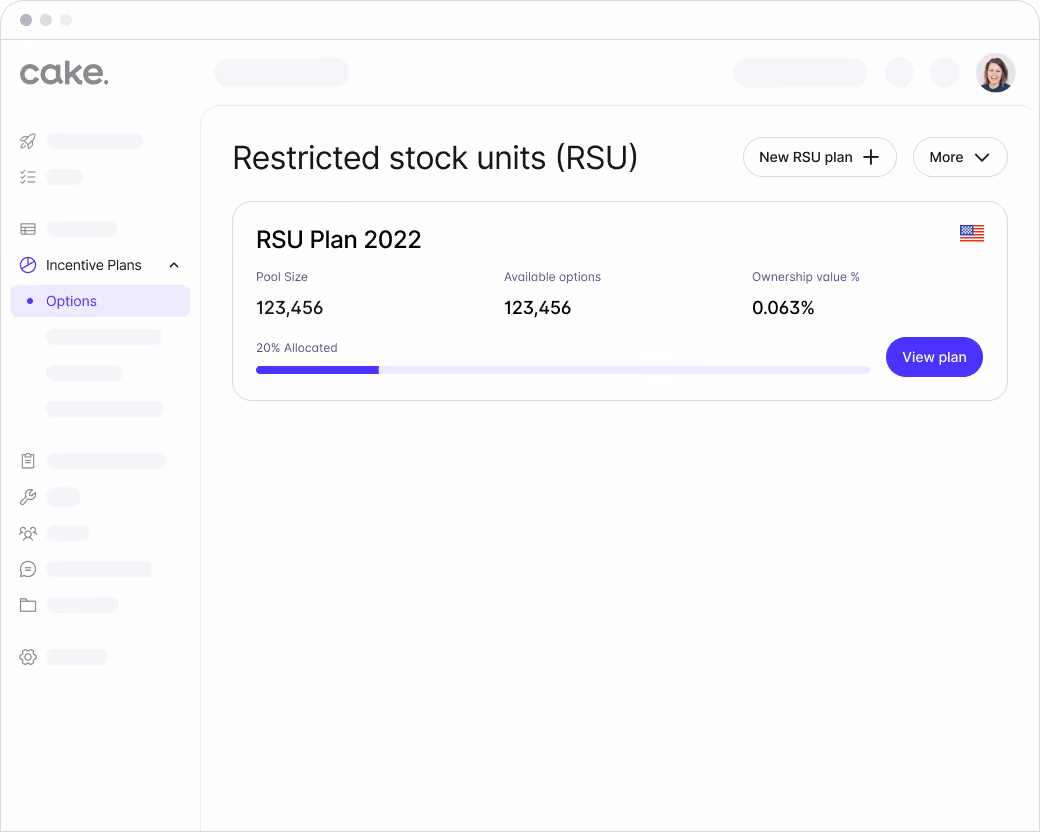Click the 20% Allocated progress bar
Image resolution: width=1040 pixels, height=832 pixels.
point(562,370)
